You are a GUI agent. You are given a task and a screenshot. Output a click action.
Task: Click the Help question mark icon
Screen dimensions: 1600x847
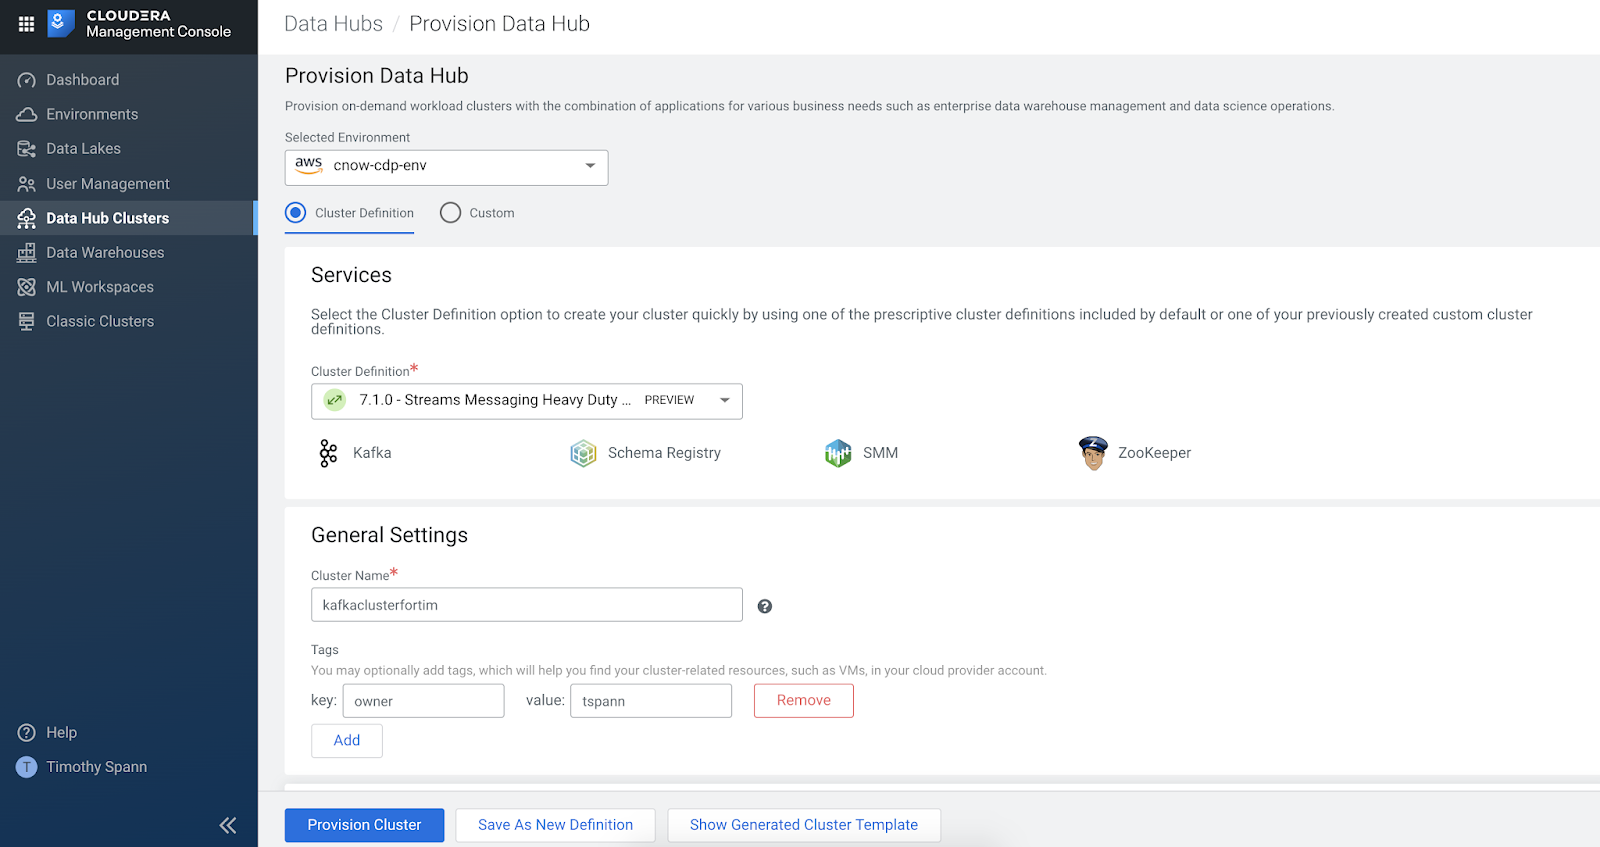click(x=27, y=733)
